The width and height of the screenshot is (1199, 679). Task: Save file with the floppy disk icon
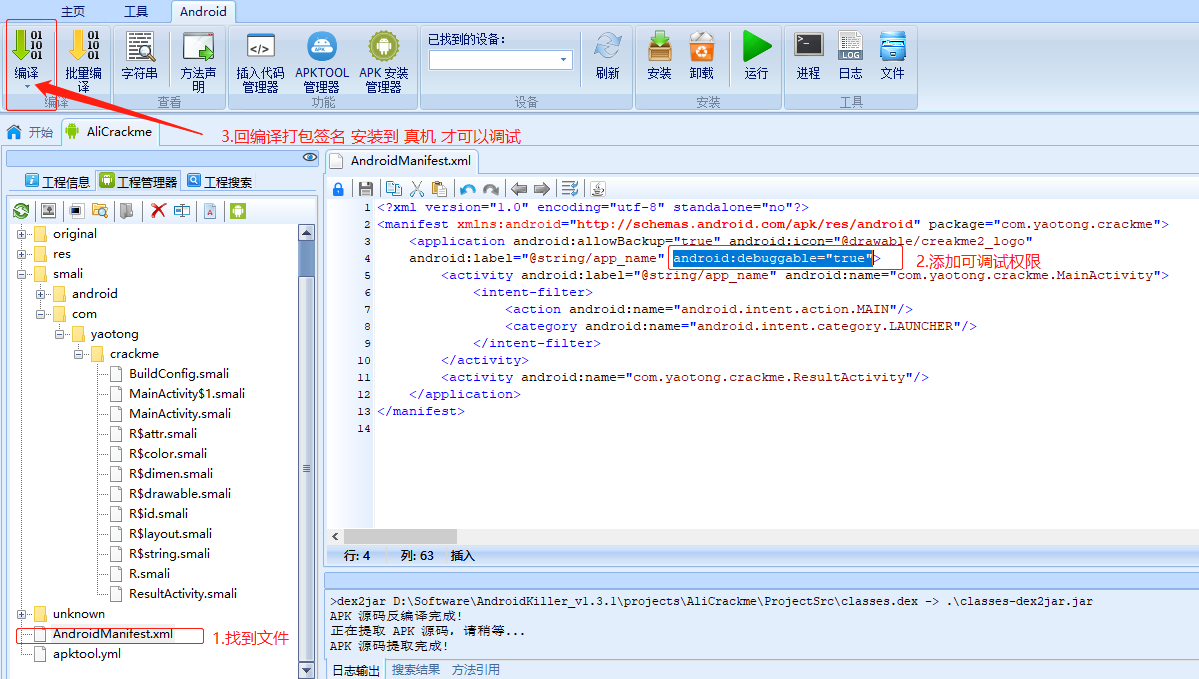366,189
